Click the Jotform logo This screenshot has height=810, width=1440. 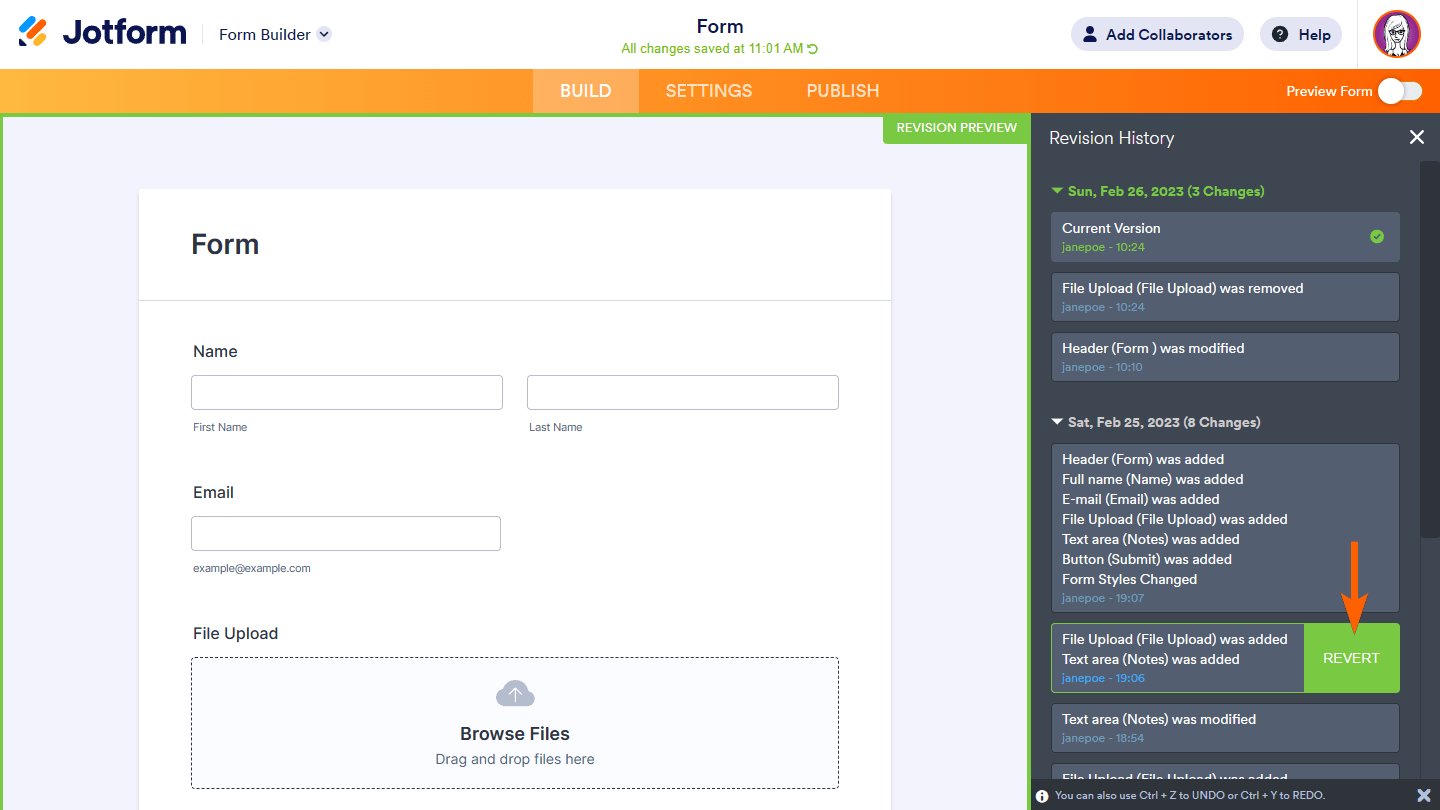pos(102,31)
